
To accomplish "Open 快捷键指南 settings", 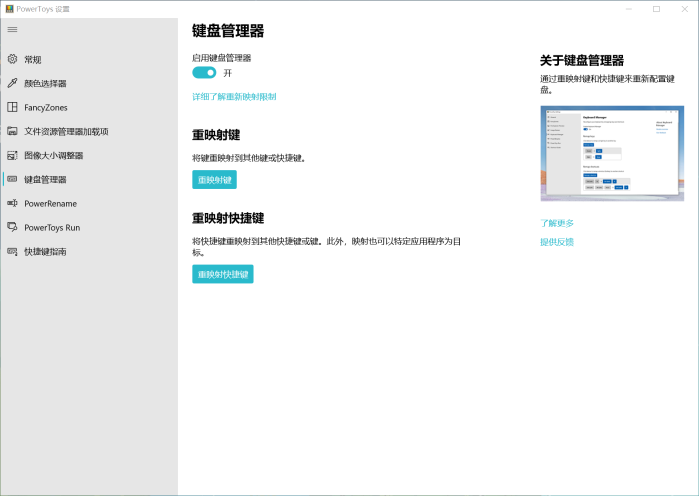I will point(89,252).
